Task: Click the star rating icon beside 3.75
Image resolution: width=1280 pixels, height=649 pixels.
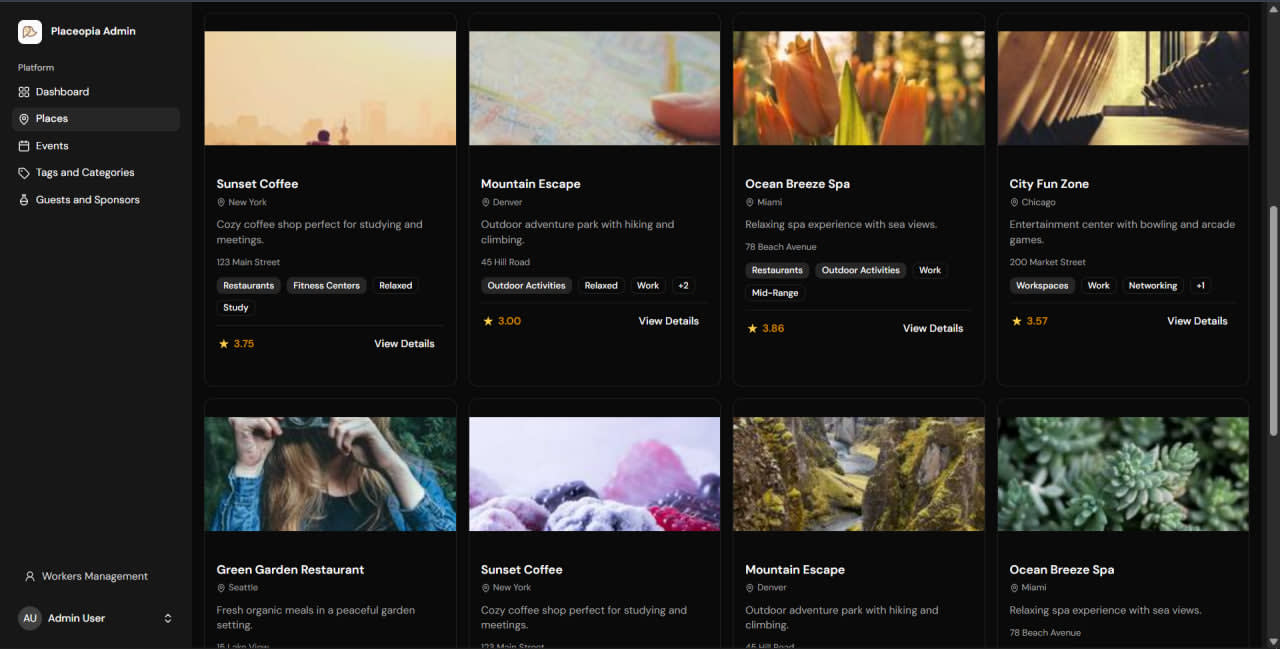Action: [x=224, y=344]
